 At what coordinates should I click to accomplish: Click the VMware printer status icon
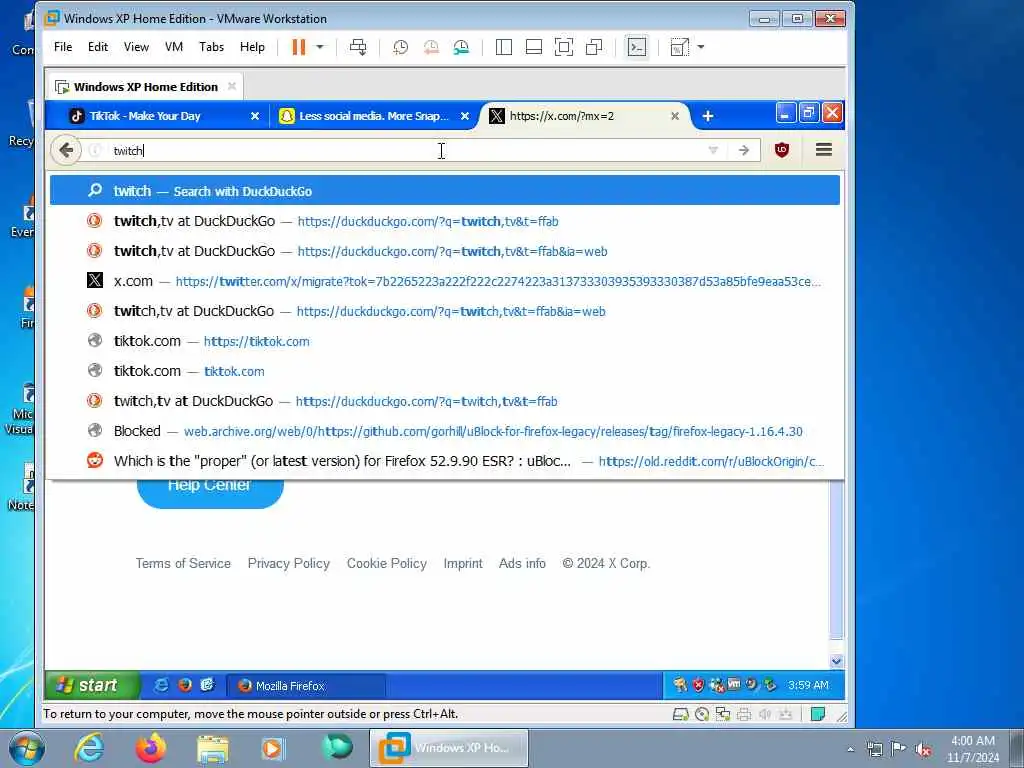[744, 714]
